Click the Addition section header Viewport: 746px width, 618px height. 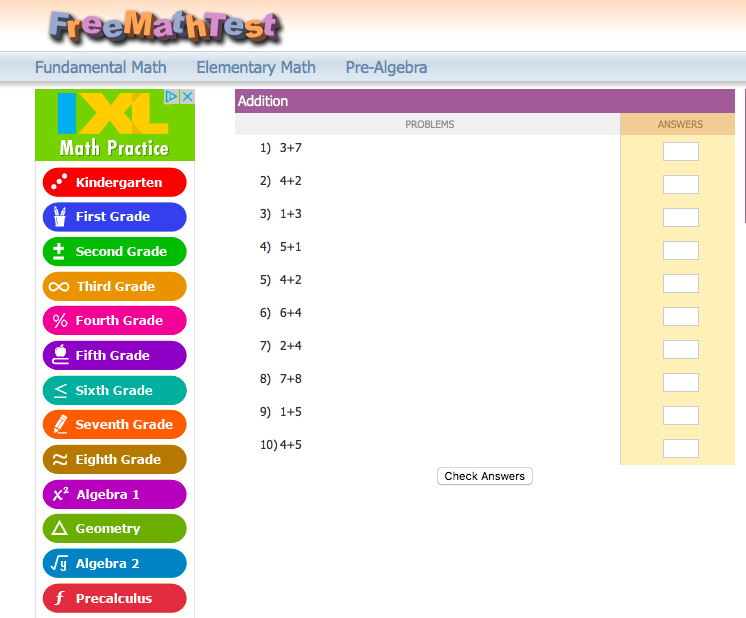coord(485,101)
